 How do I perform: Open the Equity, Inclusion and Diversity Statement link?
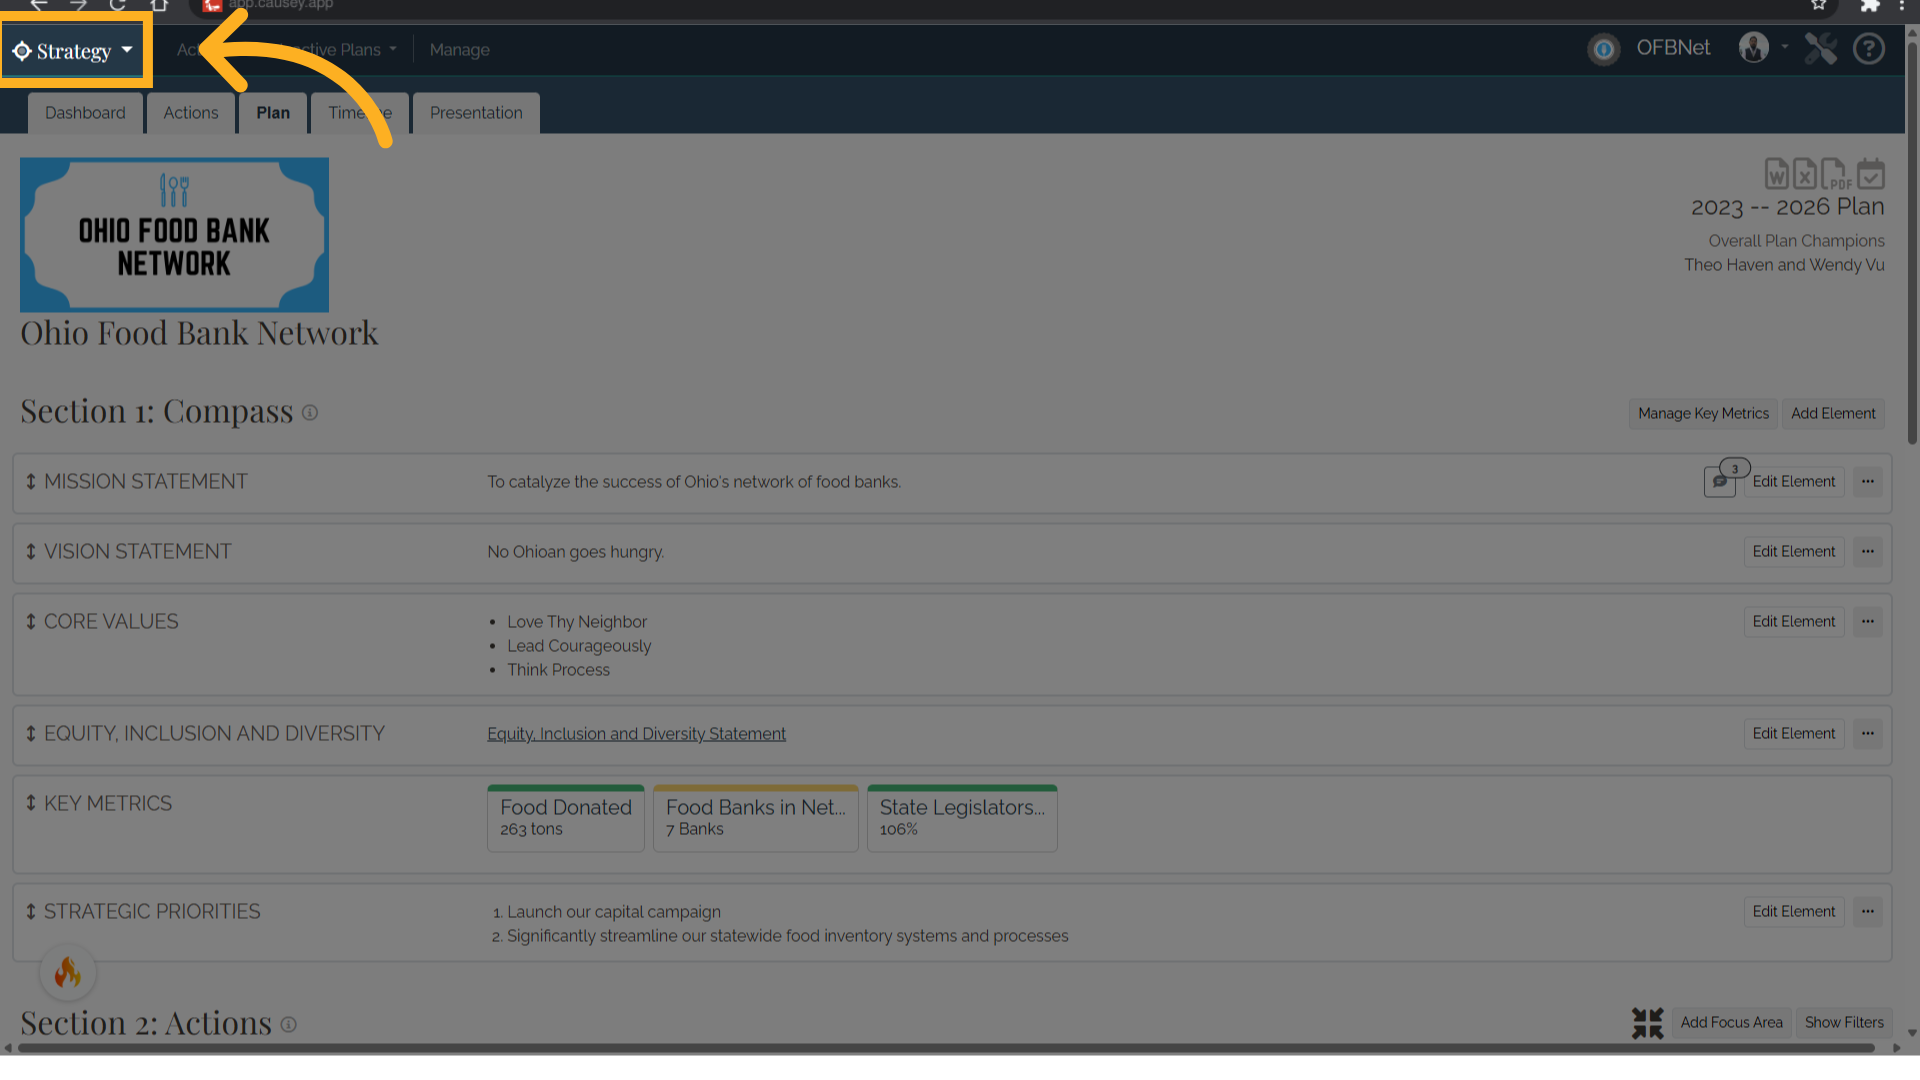[x=636, y=734]
